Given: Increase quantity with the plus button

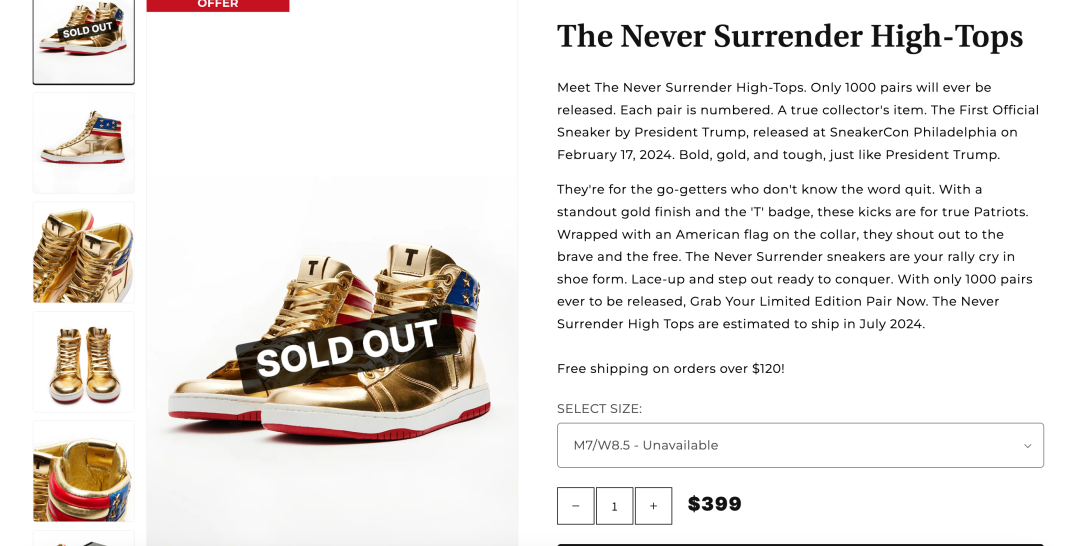Looking at the screenshot, I should 653,506.
